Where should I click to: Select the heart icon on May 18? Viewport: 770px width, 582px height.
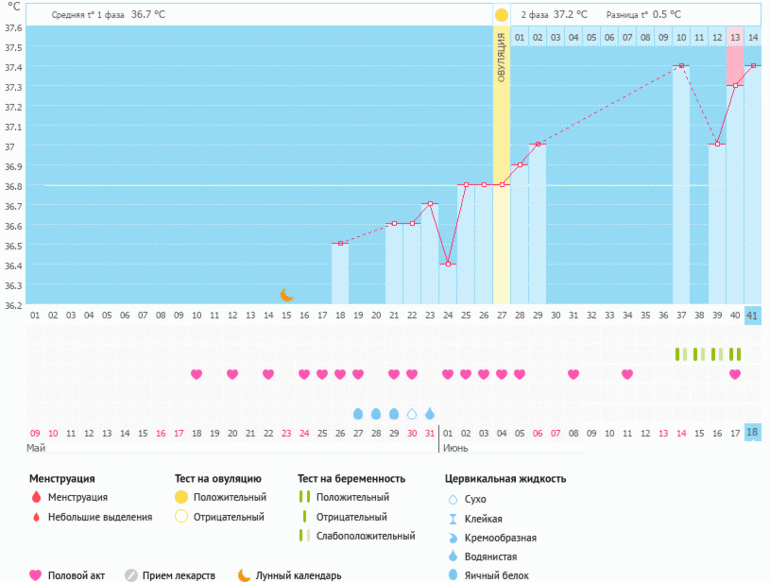pos(197,374)
